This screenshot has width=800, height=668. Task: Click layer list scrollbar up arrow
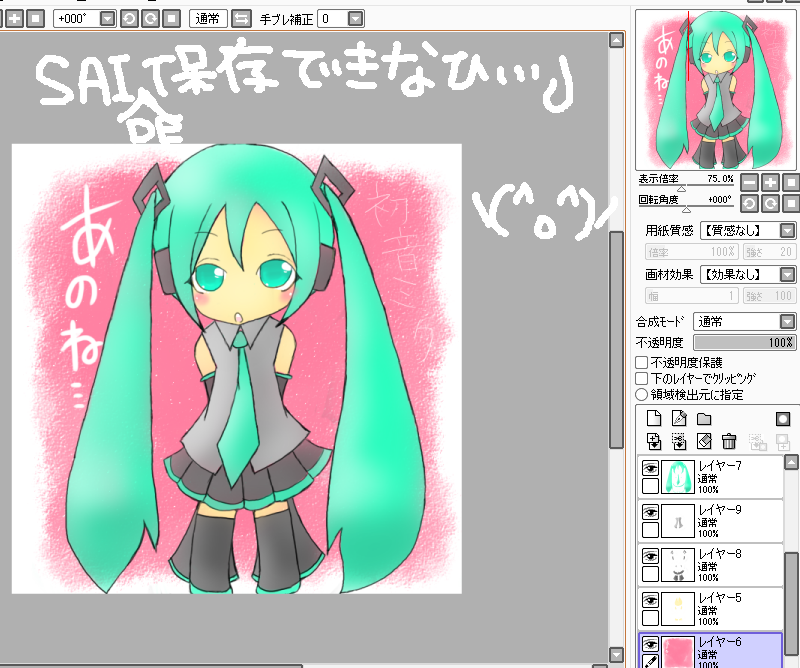[791, 462]
